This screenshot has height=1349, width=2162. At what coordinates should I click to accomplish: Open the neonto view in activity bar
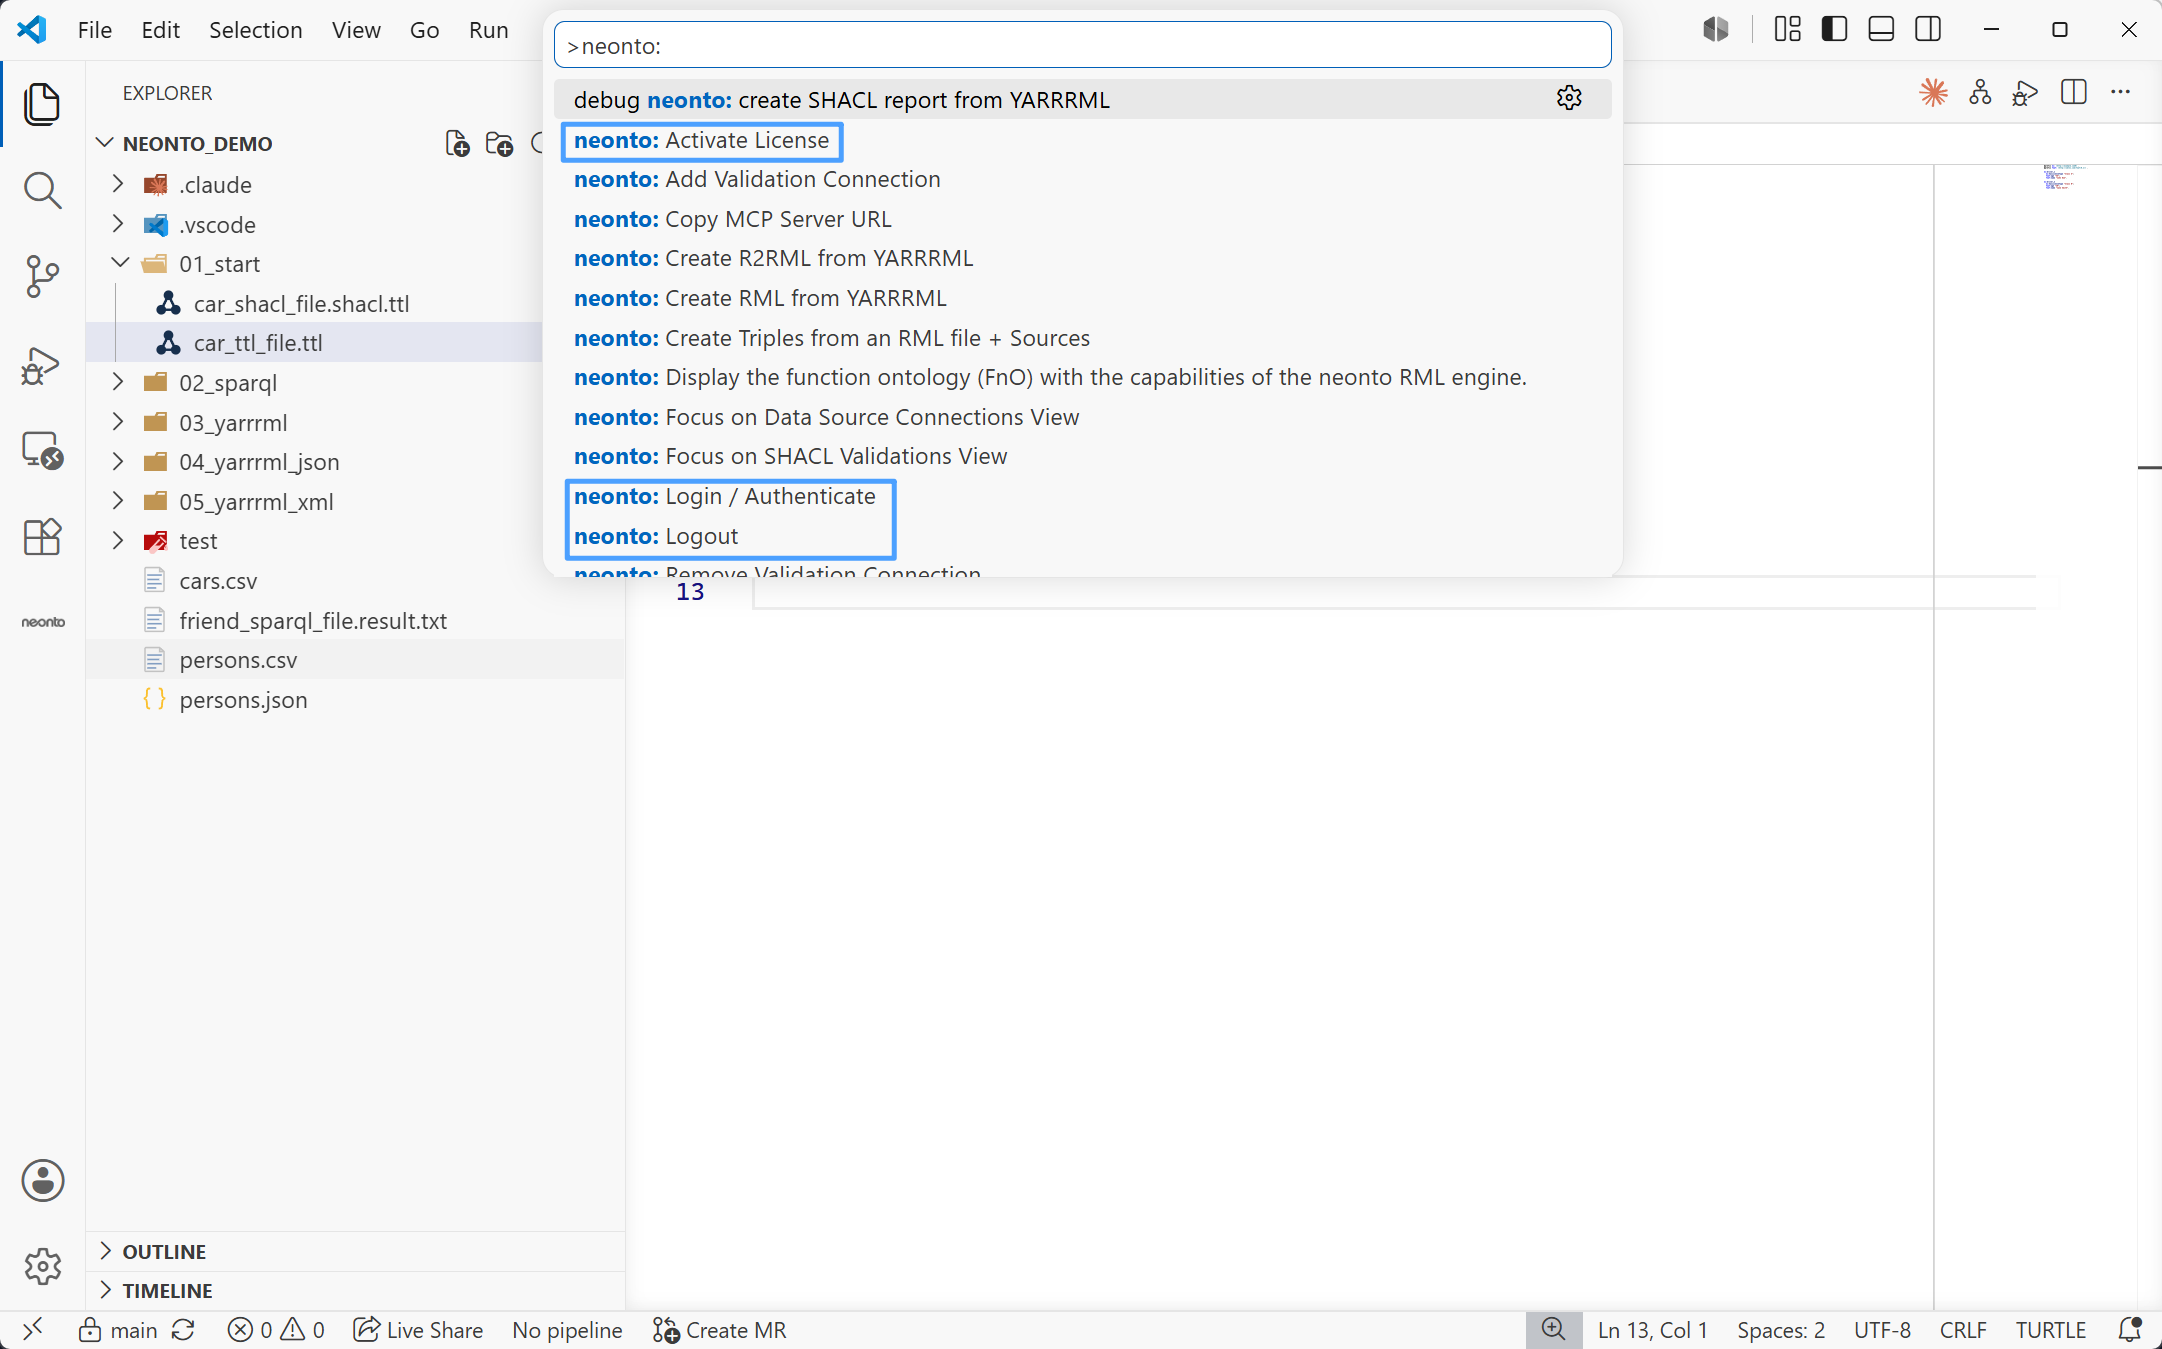[43, 622]
